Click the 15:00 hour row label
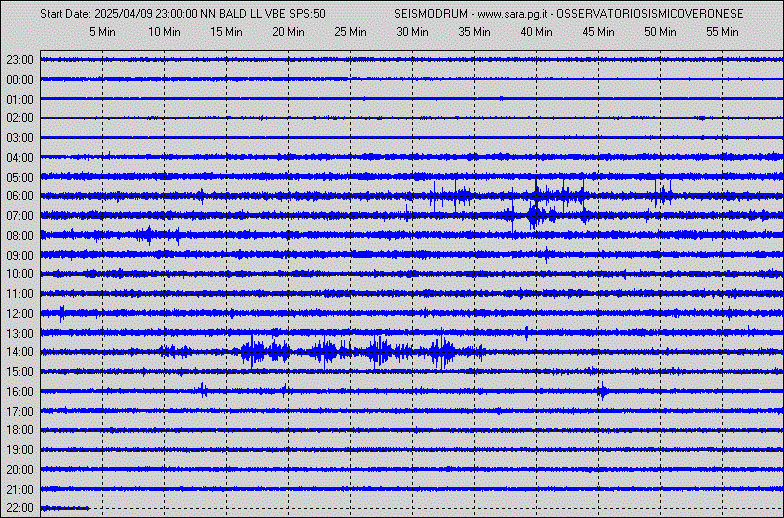The image size is (784, 518). [x=20, y=372]
